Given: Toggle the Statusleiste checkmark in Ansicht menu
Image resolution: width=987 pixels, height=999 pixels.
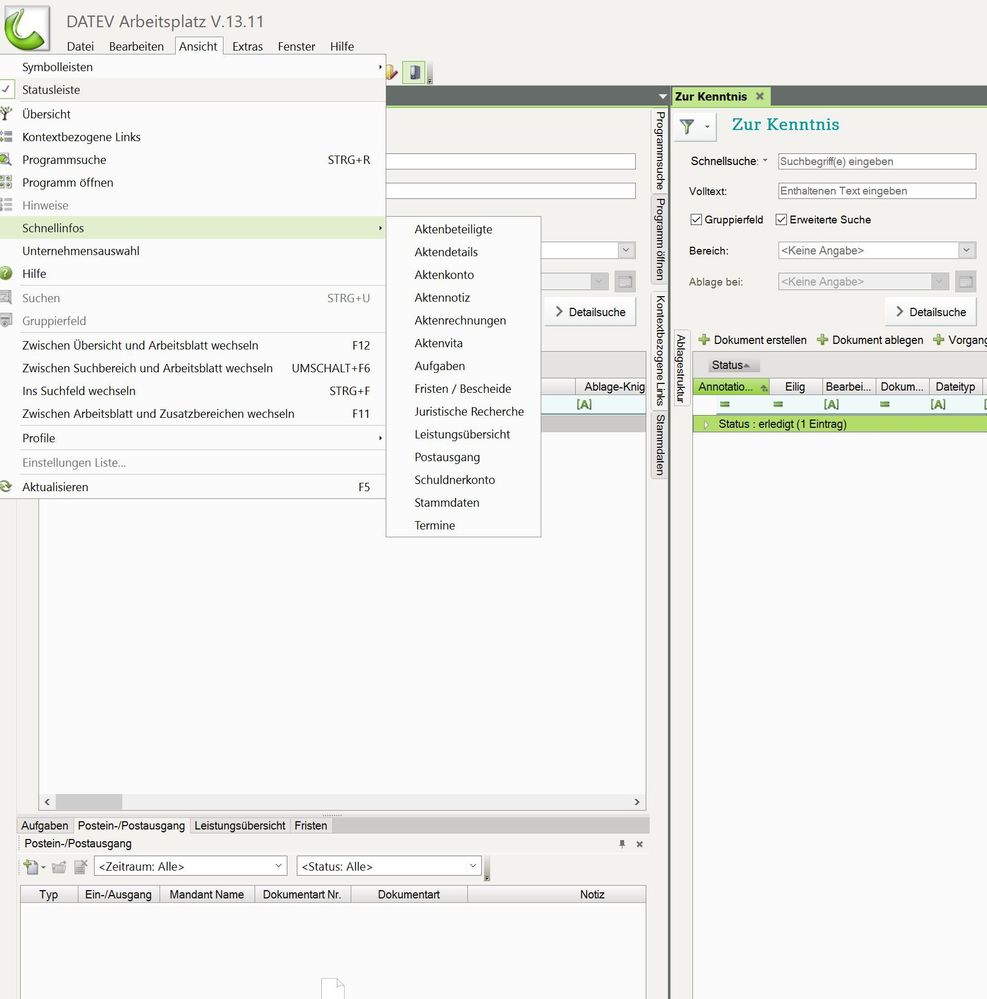Looking at the screenshot, I should click(x=6, y=90).
